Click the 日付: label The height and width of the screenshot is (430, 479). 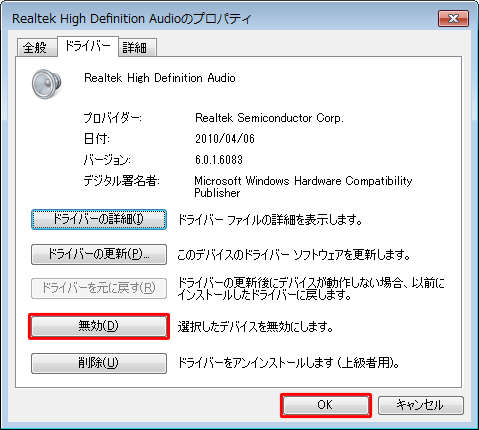click(x=97, y=139)
